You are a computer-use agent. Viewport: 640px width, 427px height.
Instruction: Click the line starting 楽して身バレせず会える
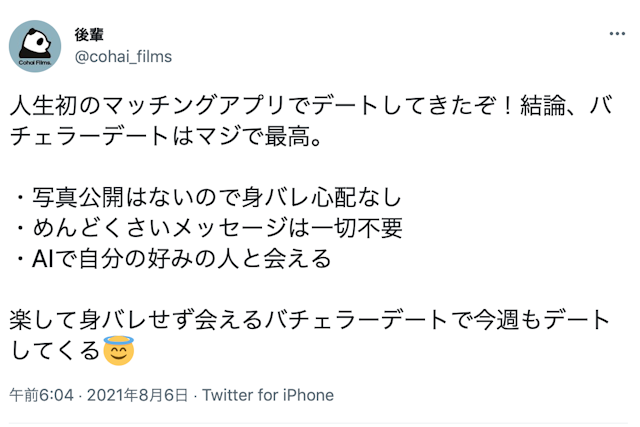pyautogui.click(x=309, y=320)
